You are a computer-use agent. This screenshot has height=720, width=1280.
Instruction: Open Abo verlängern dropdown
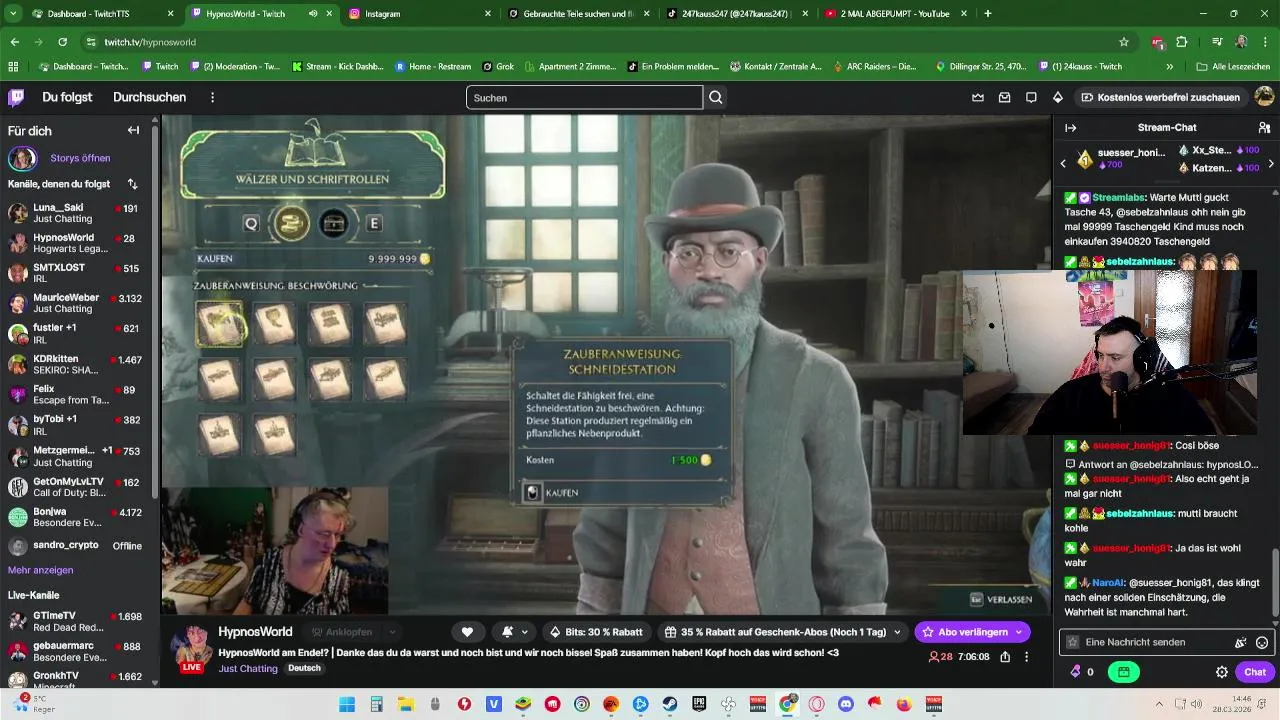tap(1018, 632)
